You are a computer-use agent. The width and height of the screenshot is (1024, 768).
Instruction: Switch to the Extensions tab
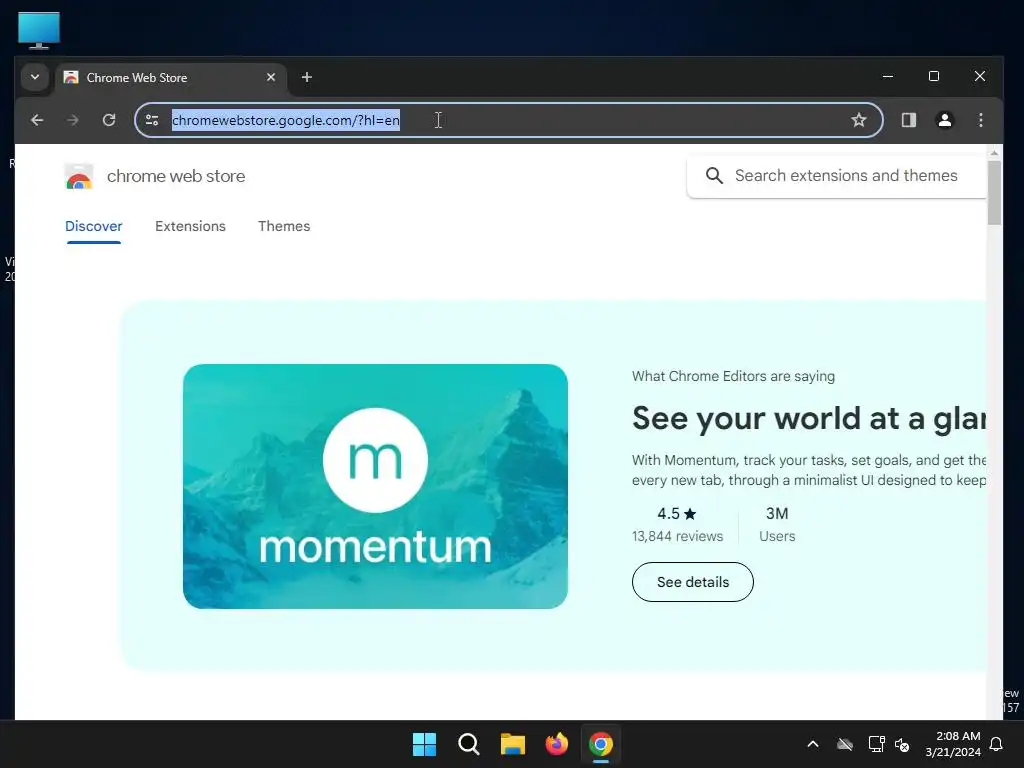[x=190, y=226]
